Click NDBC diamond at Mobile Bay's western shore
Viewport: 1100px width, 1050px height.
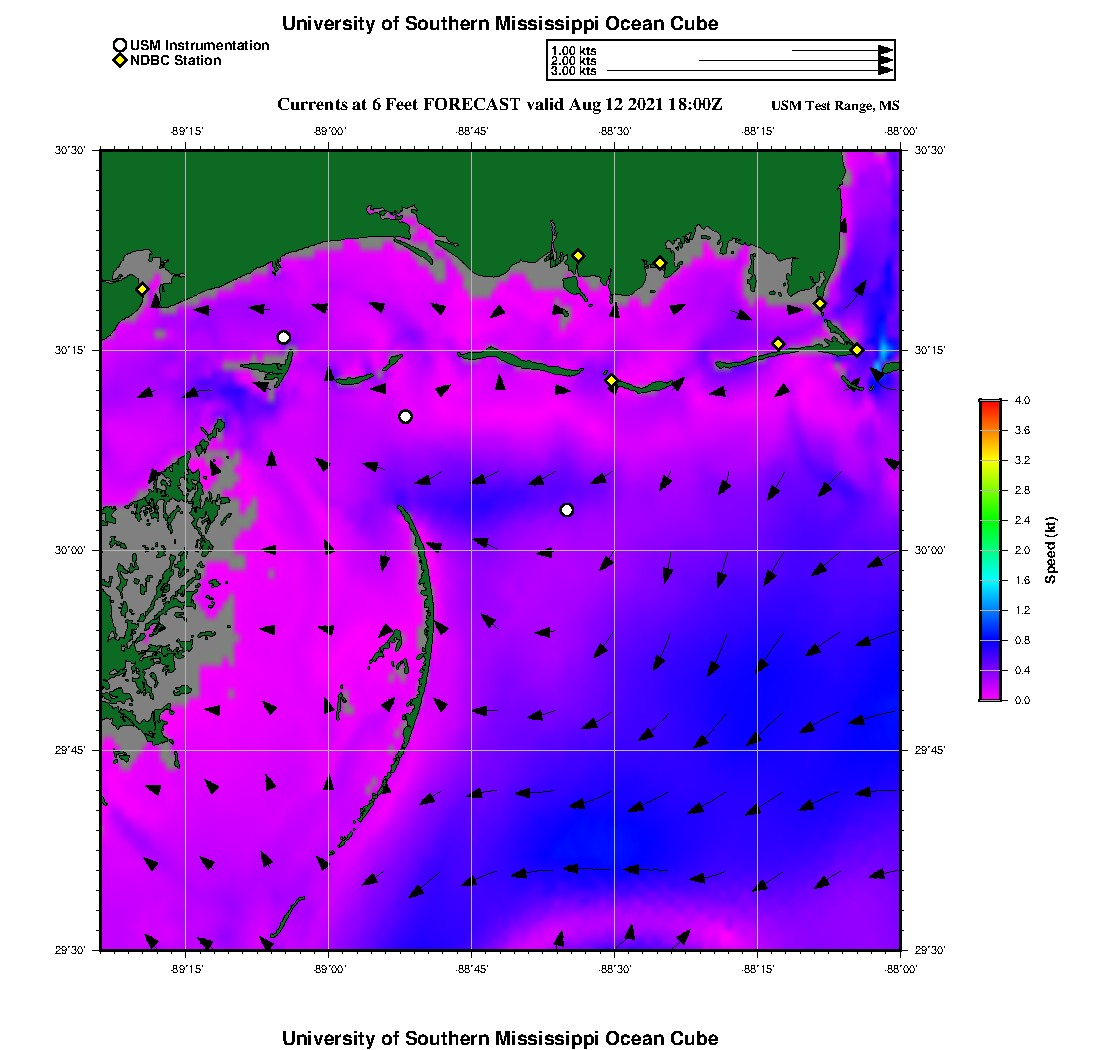819,304
